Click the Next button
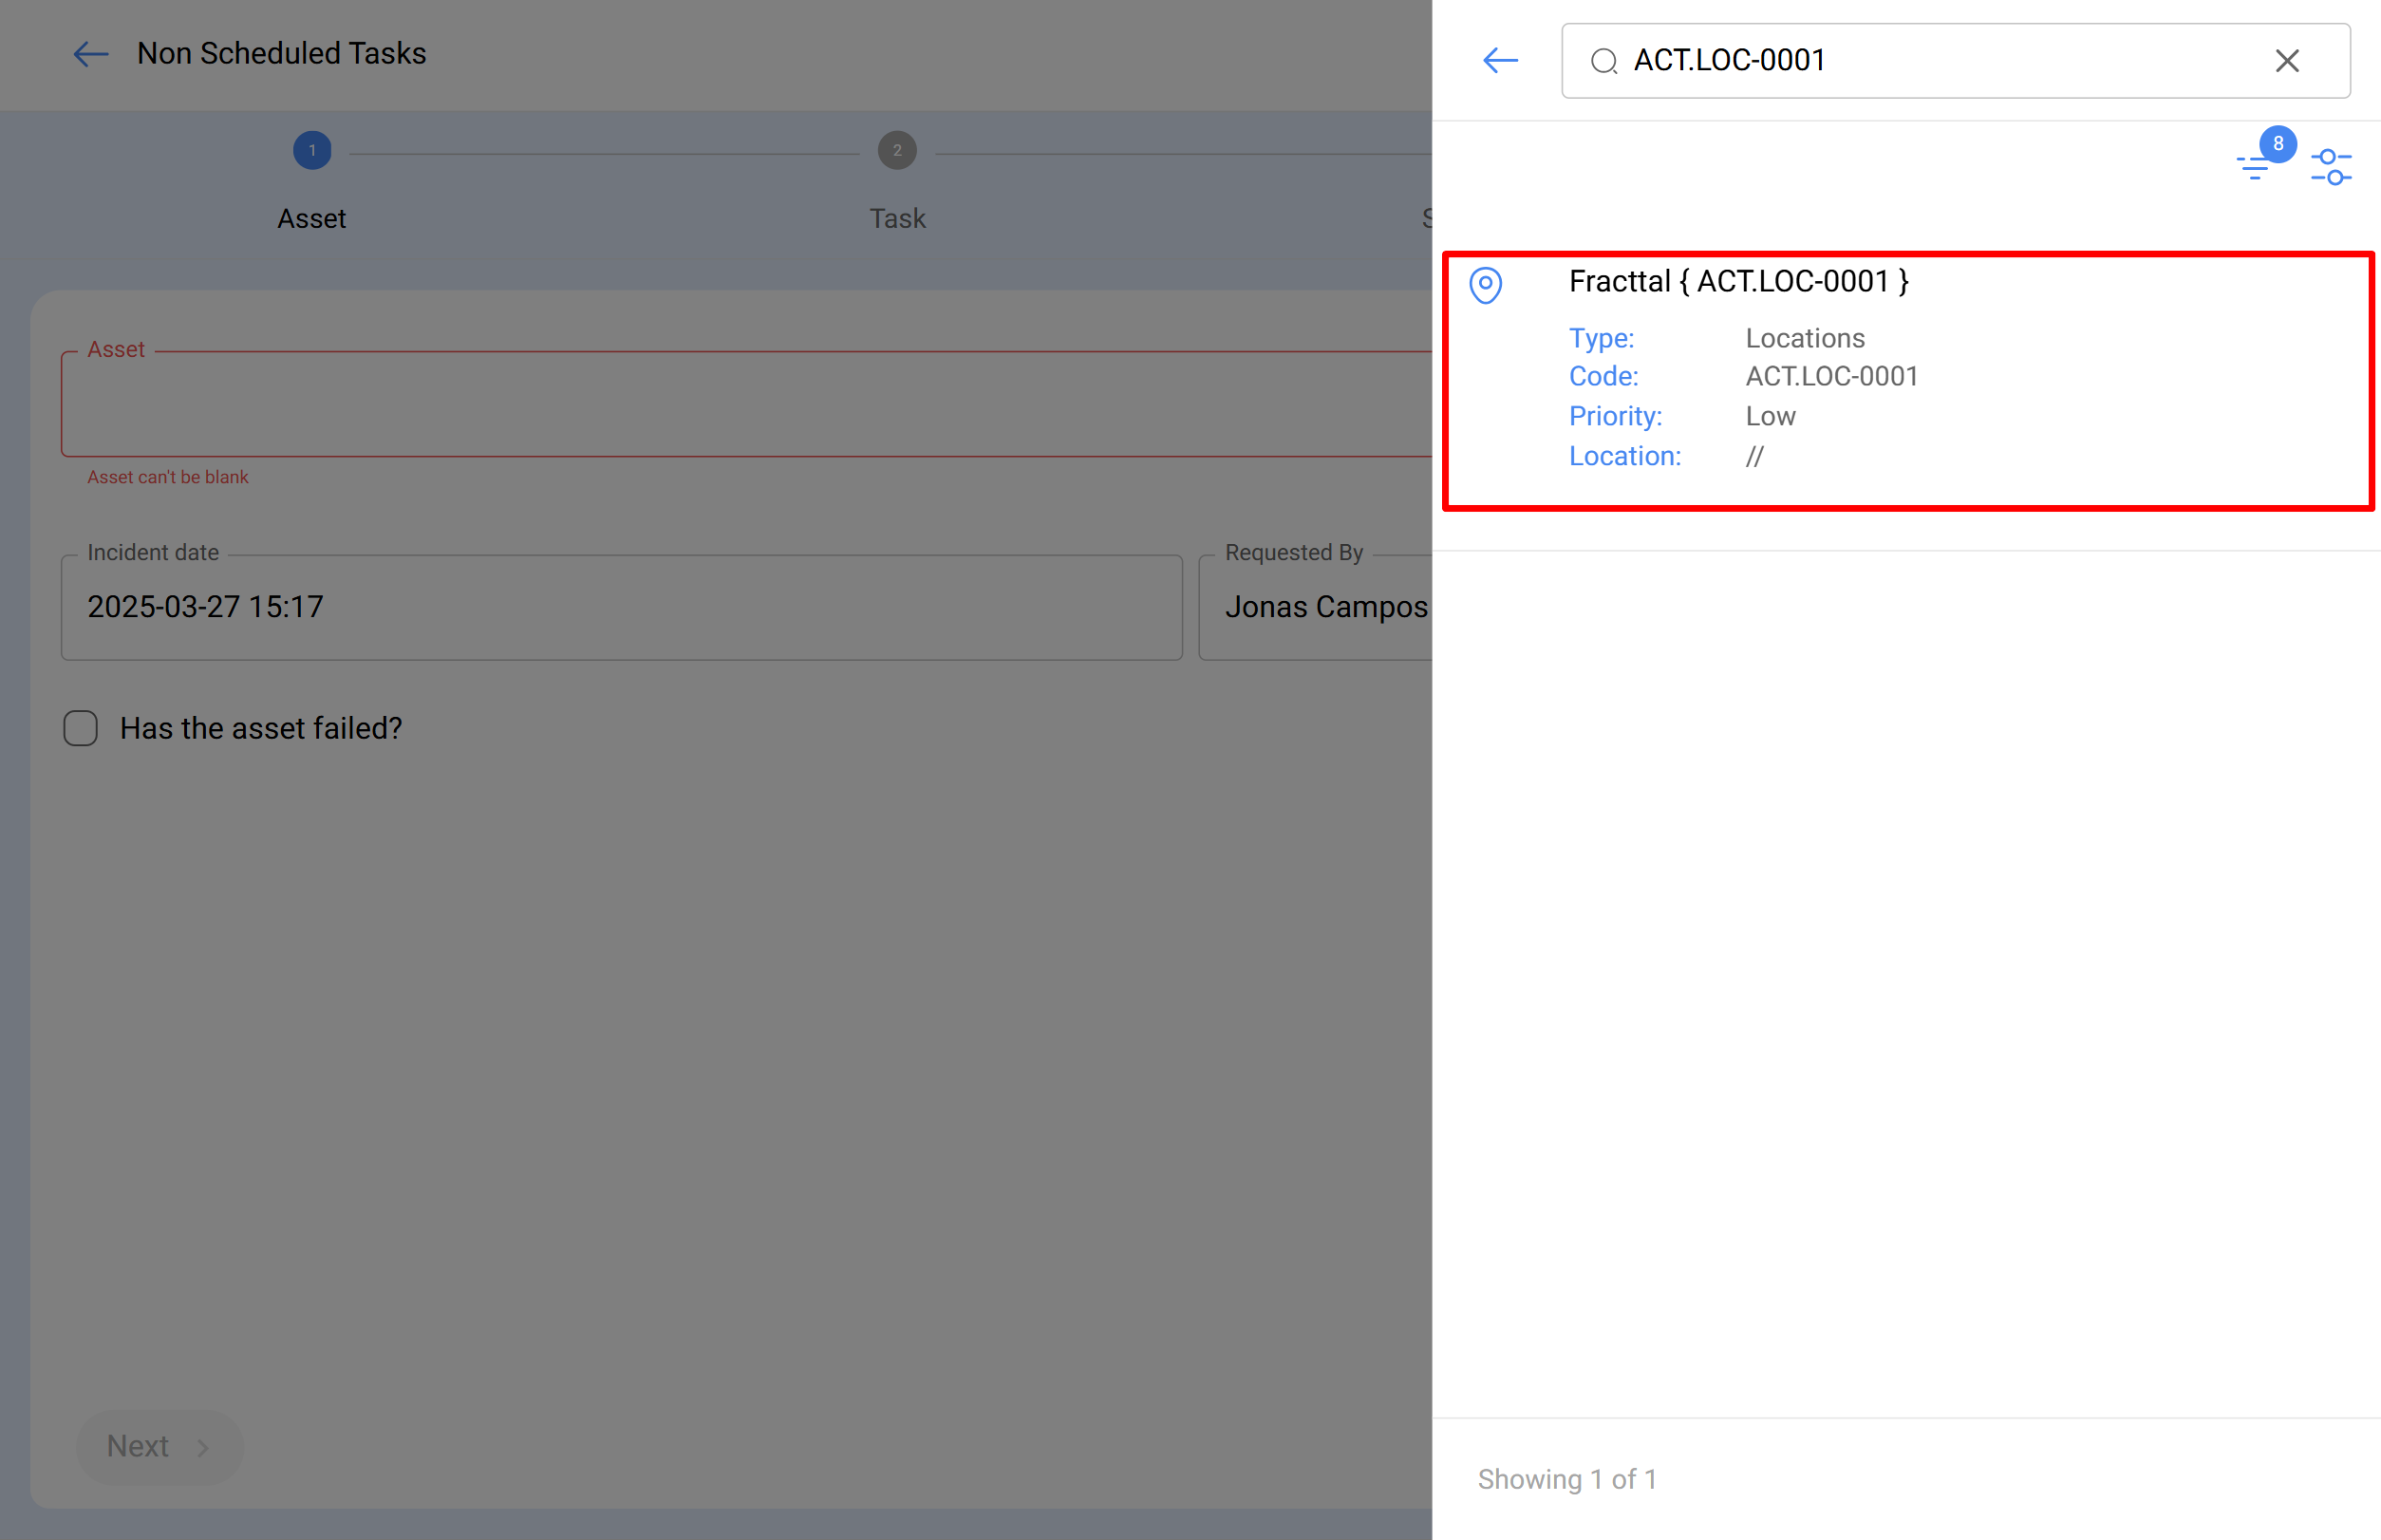Viewport: 2381px width, 1540px height. click(159, 1446)
